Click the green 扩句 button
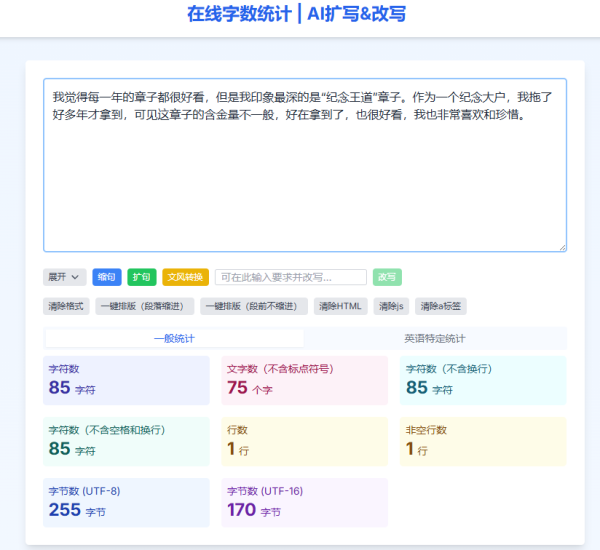The width and height of the screenshot is (600, 550). pyautogui.click(x=142, y=277)
